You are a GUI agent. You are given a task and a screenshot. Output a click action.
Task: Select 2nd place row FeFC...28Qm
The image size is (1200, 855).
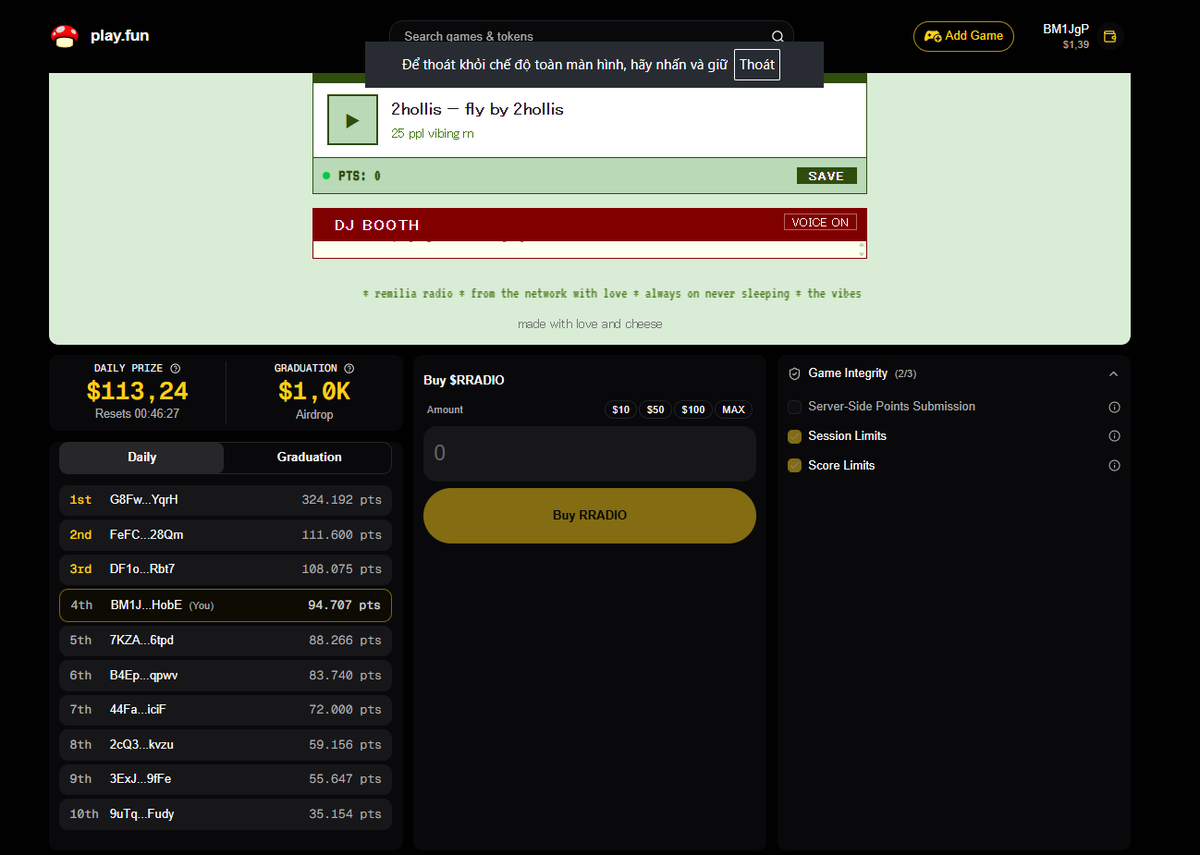[x=225, y=535]
